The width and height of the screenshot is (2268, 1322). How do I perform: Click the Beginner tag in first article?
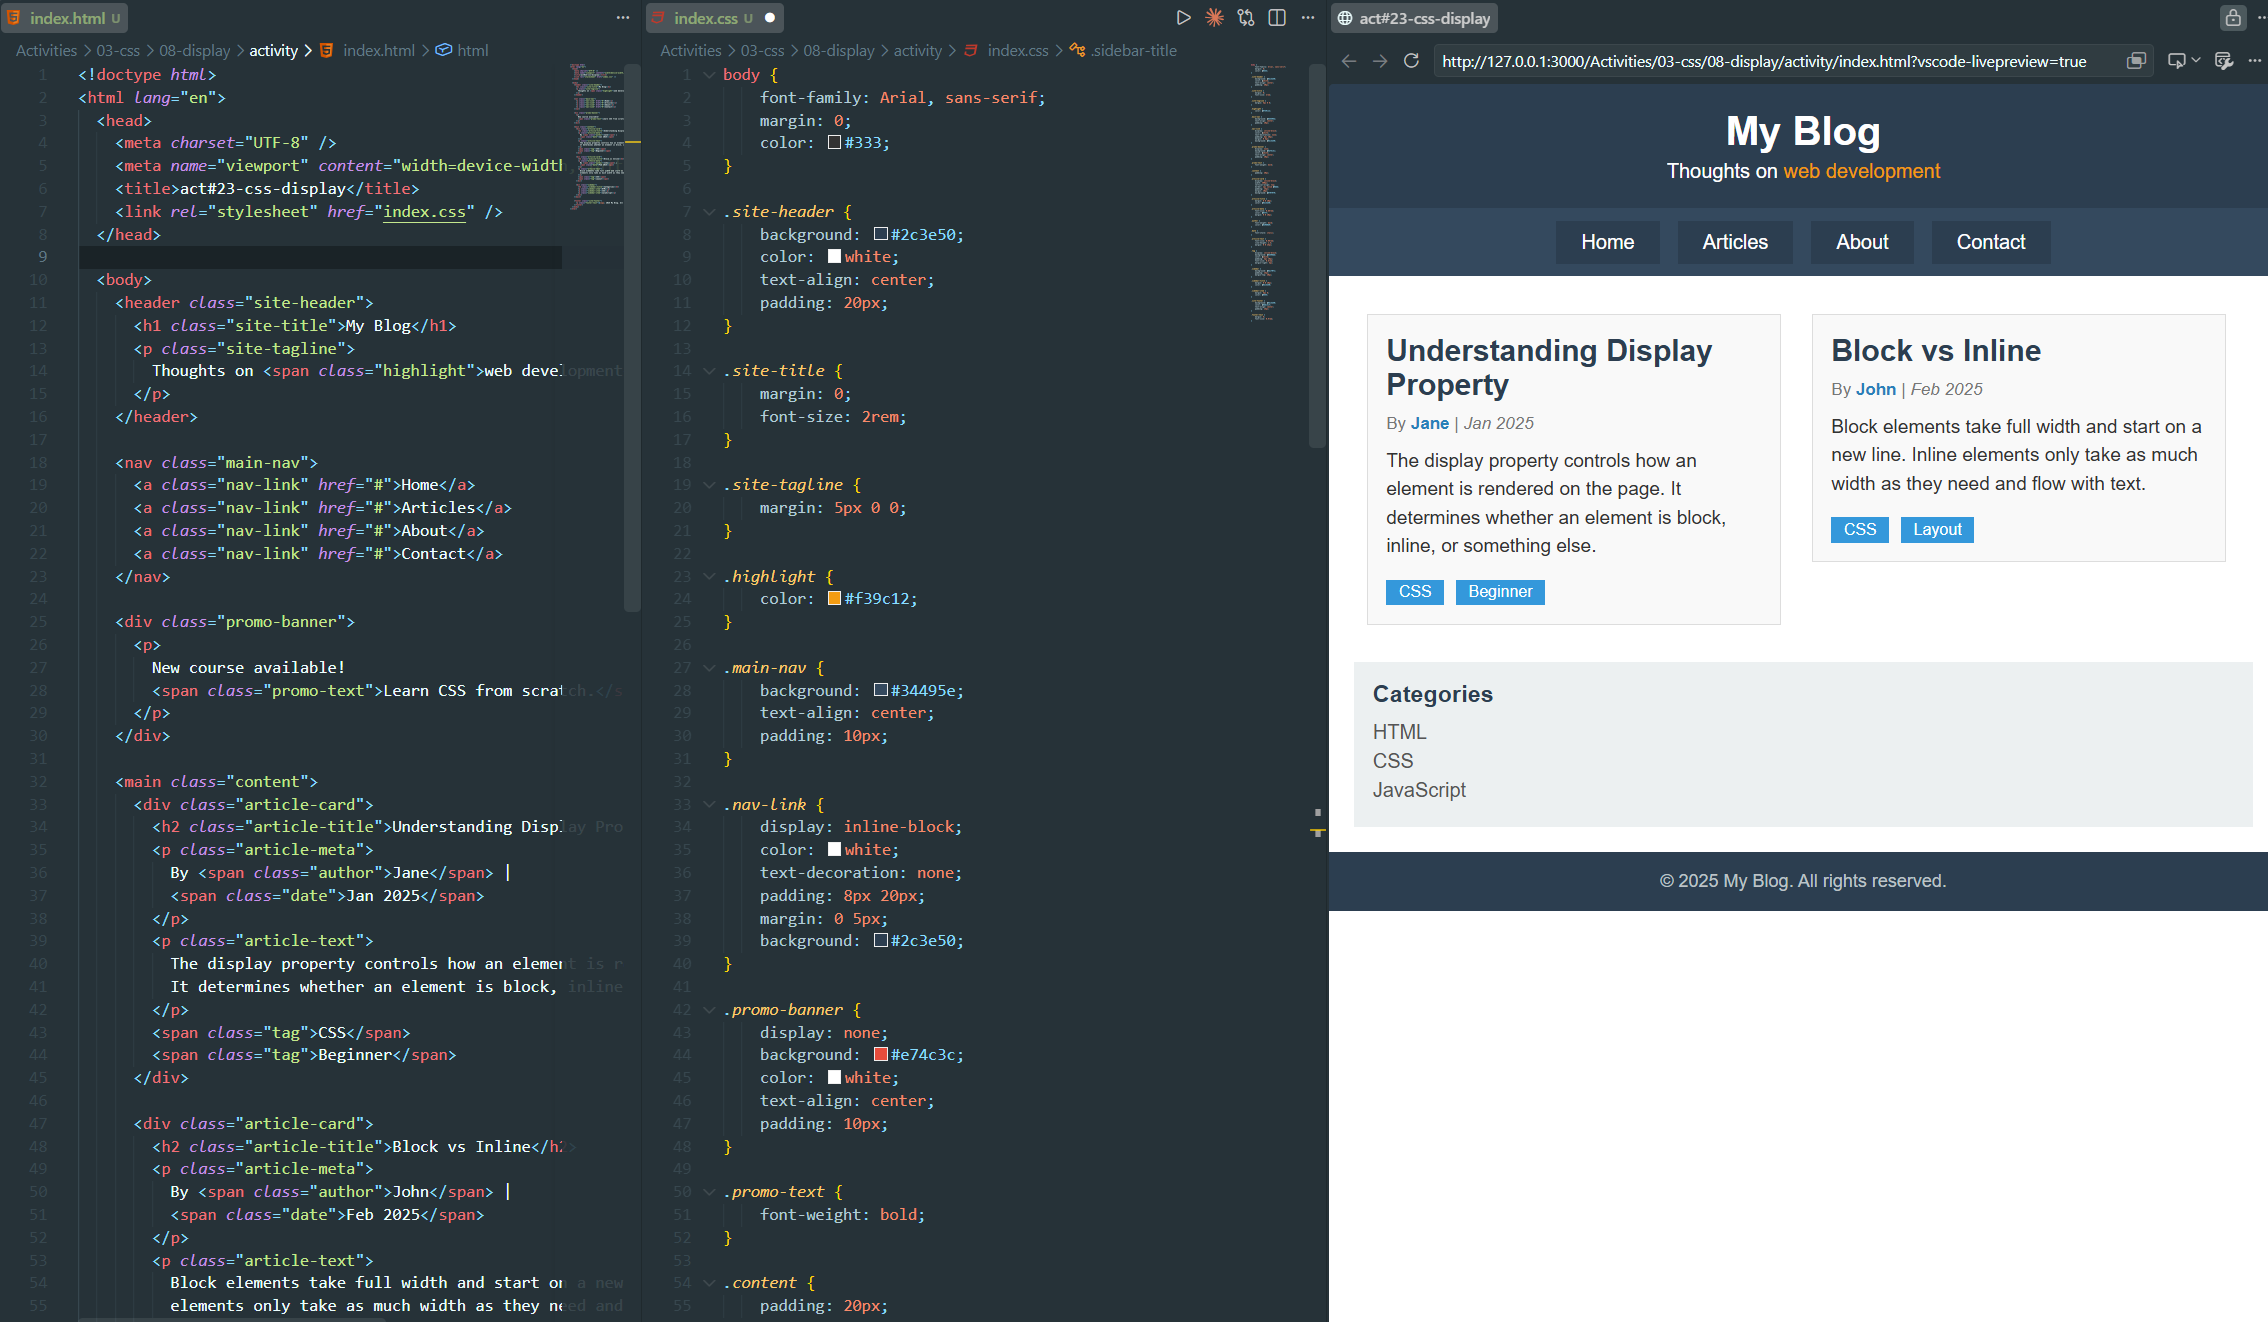coord(1500,592)
